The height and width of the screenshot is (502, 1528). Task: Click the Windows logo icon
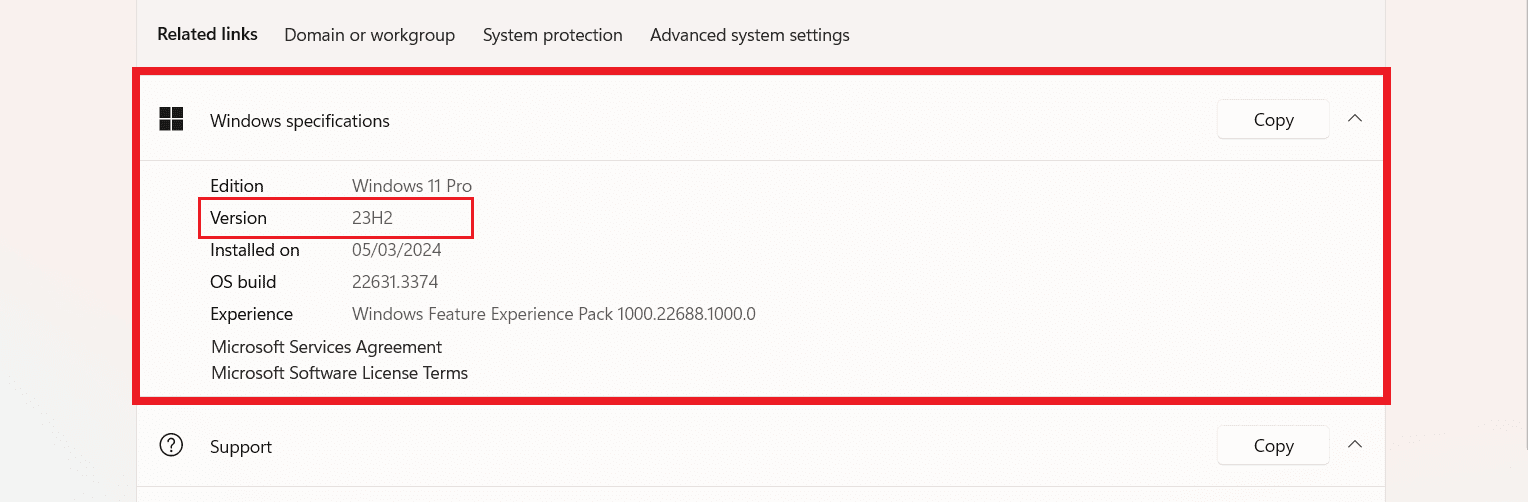(x=172, y=120)
